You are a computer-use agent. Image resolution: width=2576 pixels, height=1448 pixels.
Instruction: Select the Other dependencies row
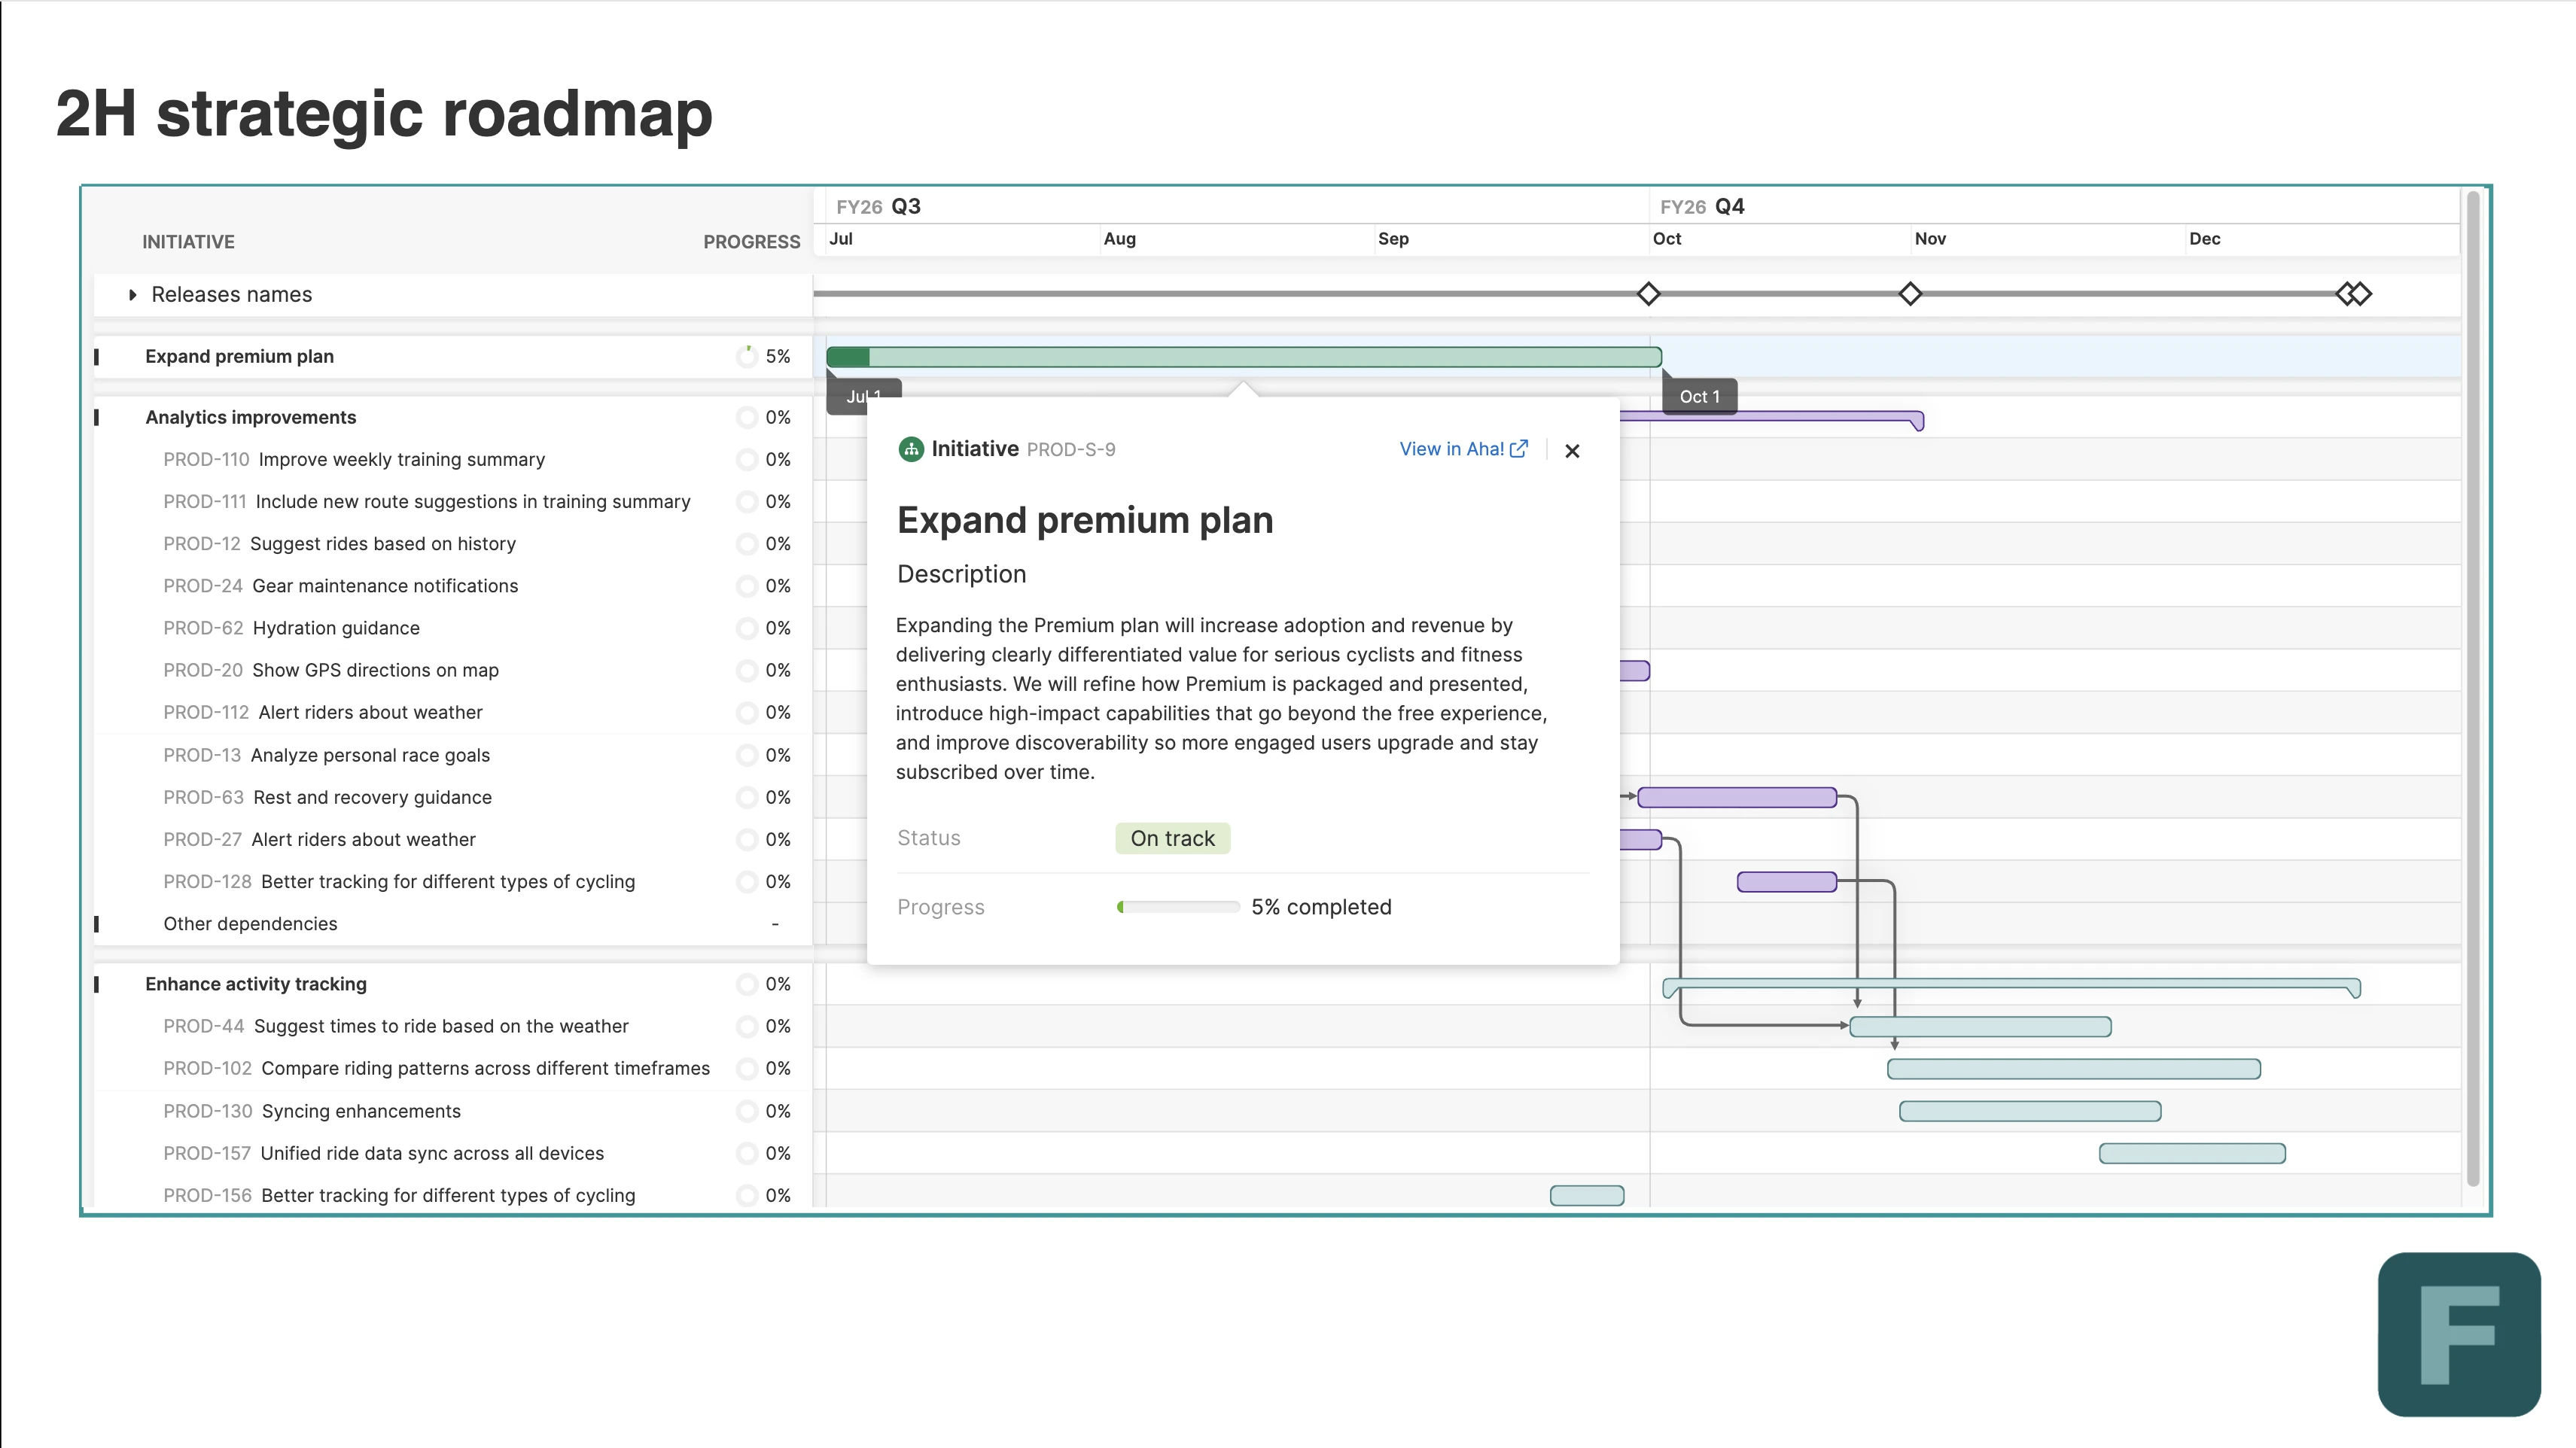coord(250,924)
